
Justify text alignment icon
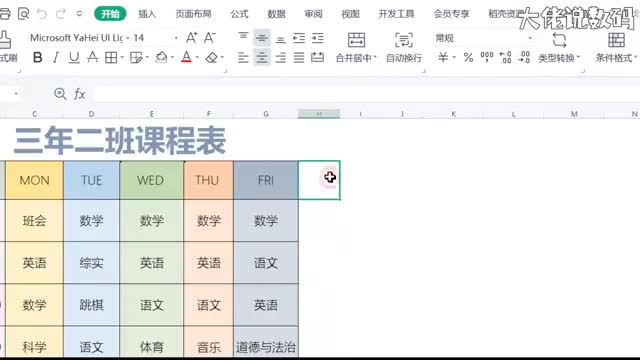(299, 58)
